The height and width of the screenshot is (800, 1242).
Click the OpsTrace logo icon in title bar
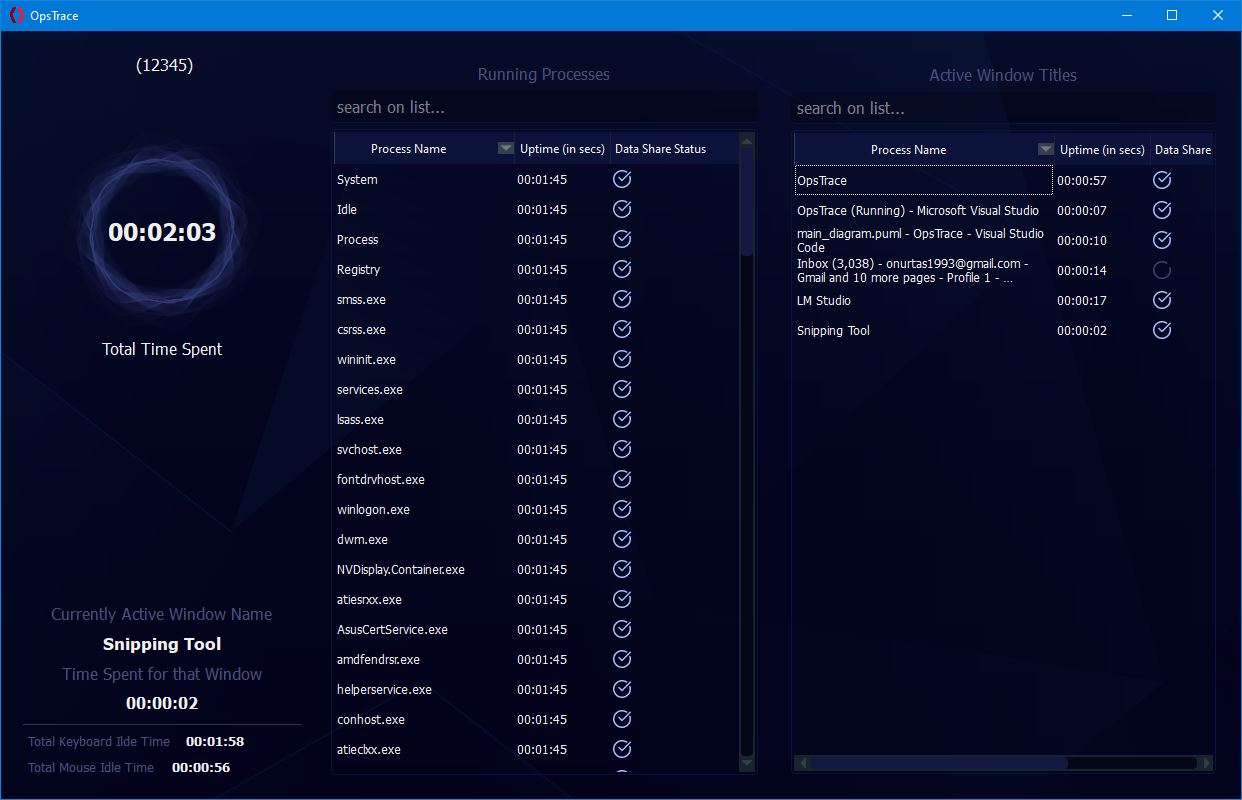coord(16,15)
